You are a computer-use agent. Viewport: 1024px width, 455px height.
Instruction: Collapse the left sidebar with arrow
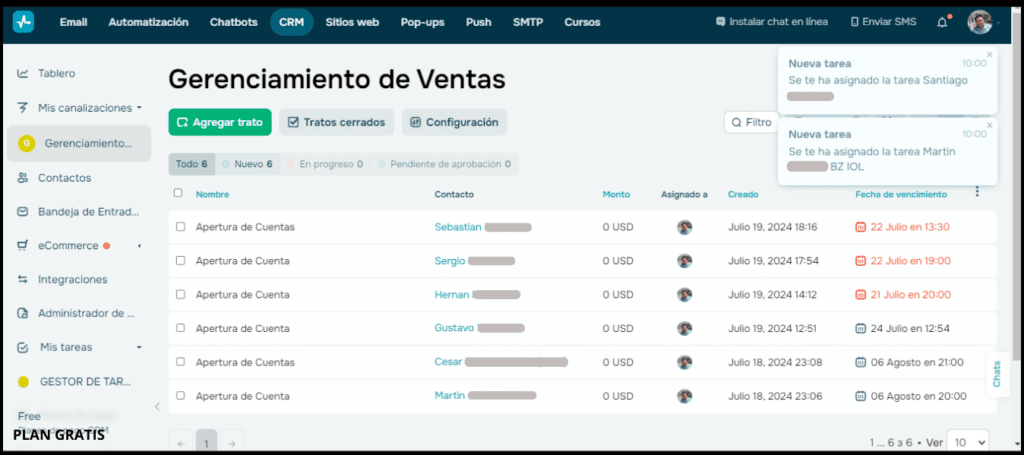pyautogui.click(x=156, y=406)
